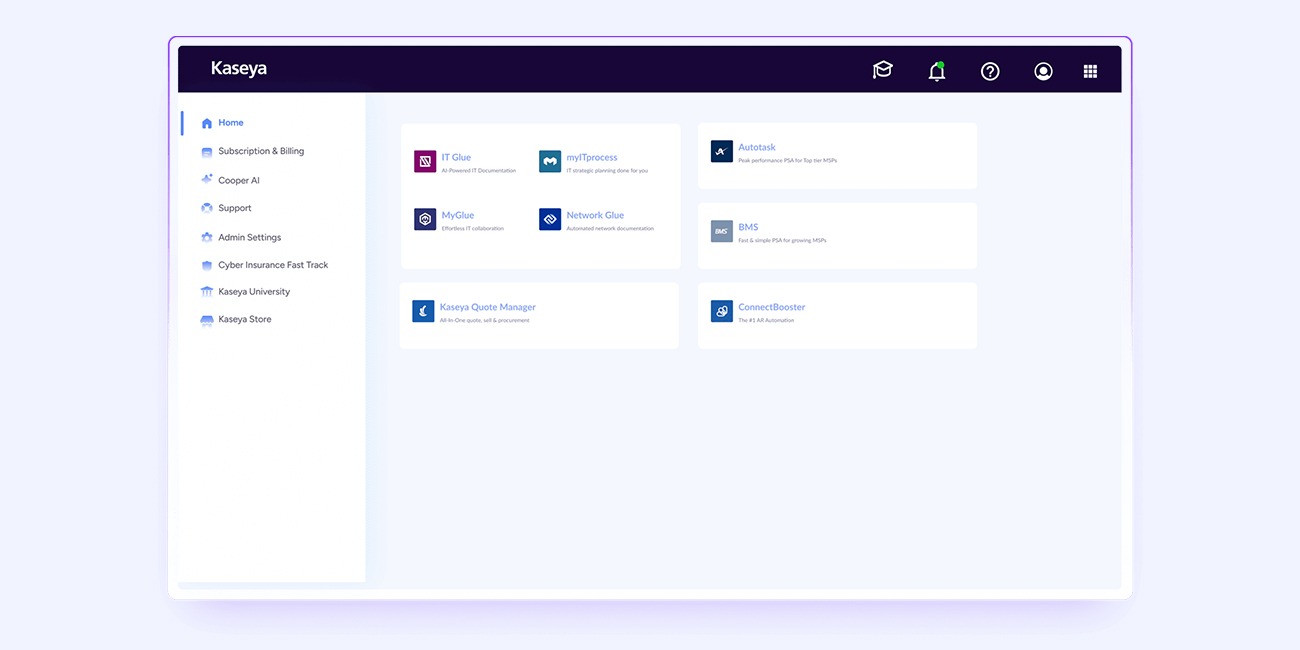The height and width of the screenshot is (650, 1300).
Task: Open Cyber Insurance Fast Track
Action: [x=273, y=265]
